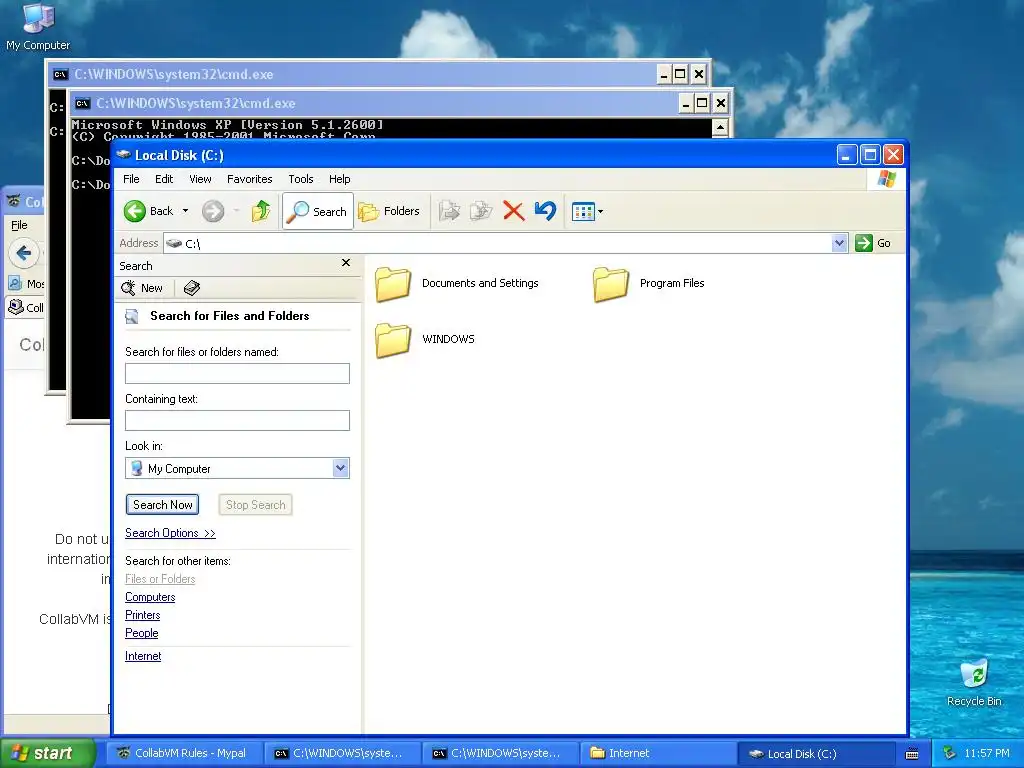The height and width of the screenshot is (768, 1024).
Task: Click the People search link
Action: point(142,633)
